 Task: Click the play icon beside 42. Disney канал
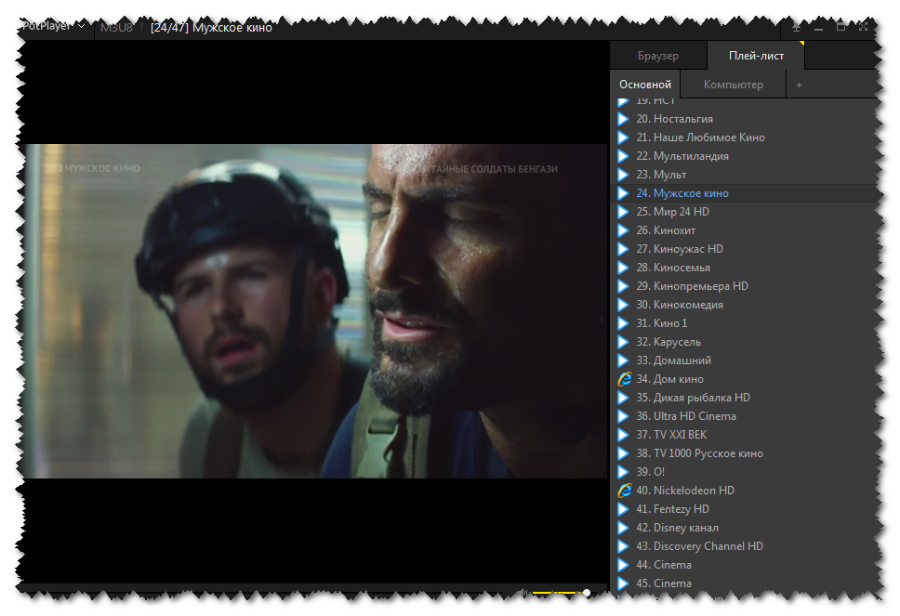(623, 528)
